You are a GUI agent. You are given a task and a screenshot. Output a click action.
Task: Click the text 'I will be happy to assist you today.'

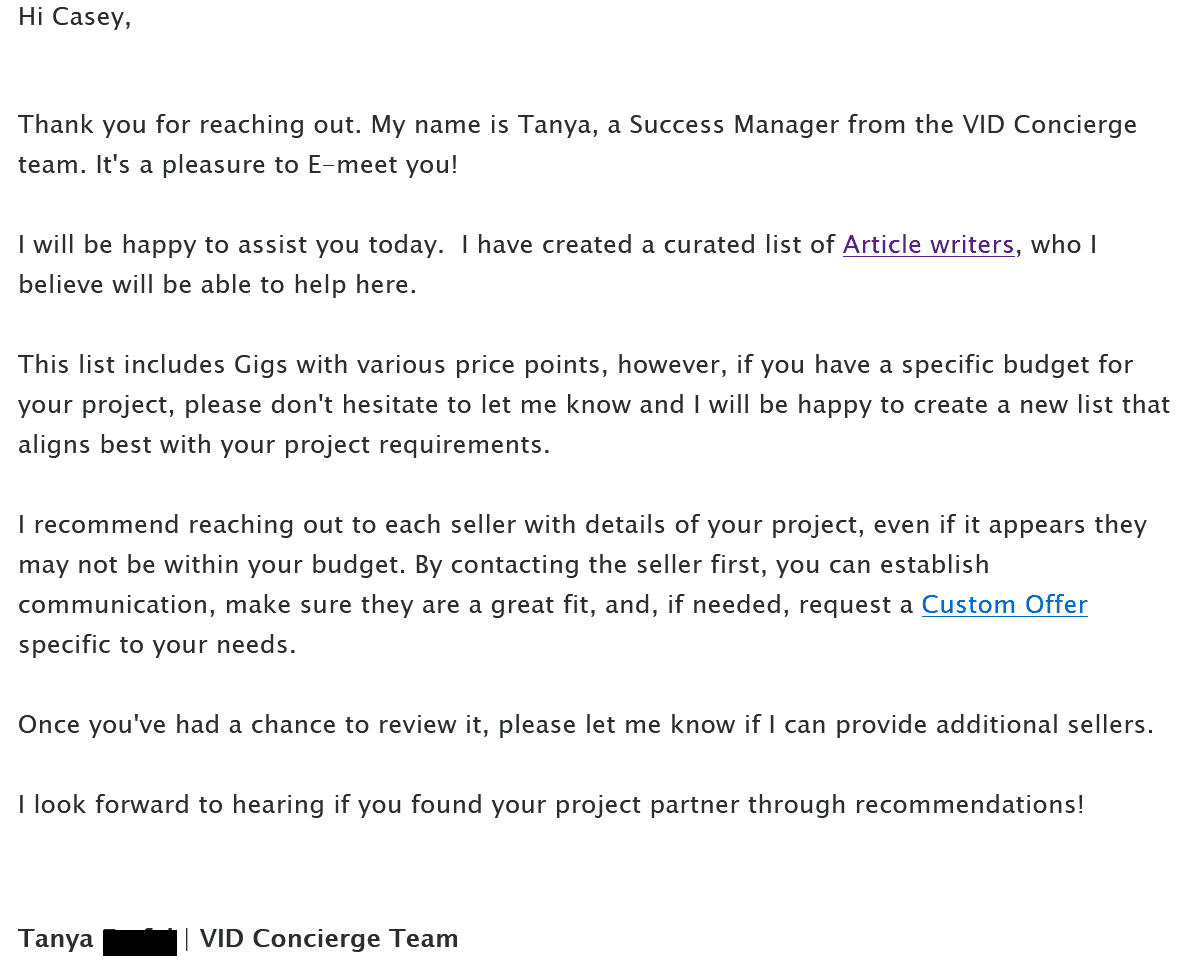click(231, 245)
